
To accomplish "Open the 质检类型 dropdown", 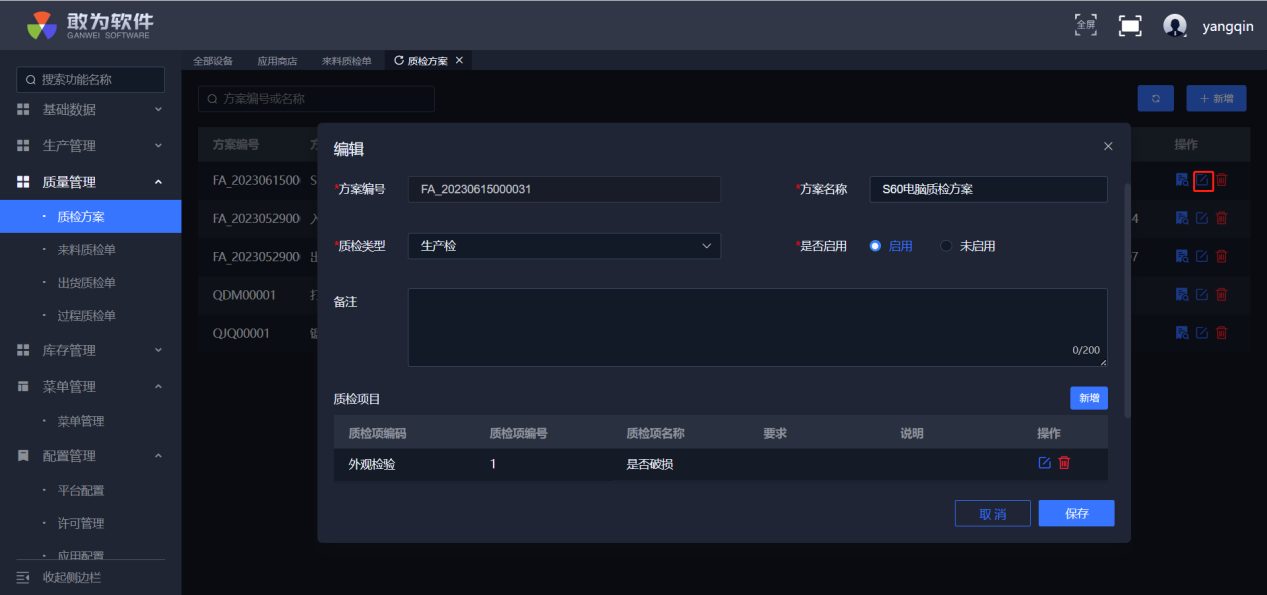I will point(564,246).
